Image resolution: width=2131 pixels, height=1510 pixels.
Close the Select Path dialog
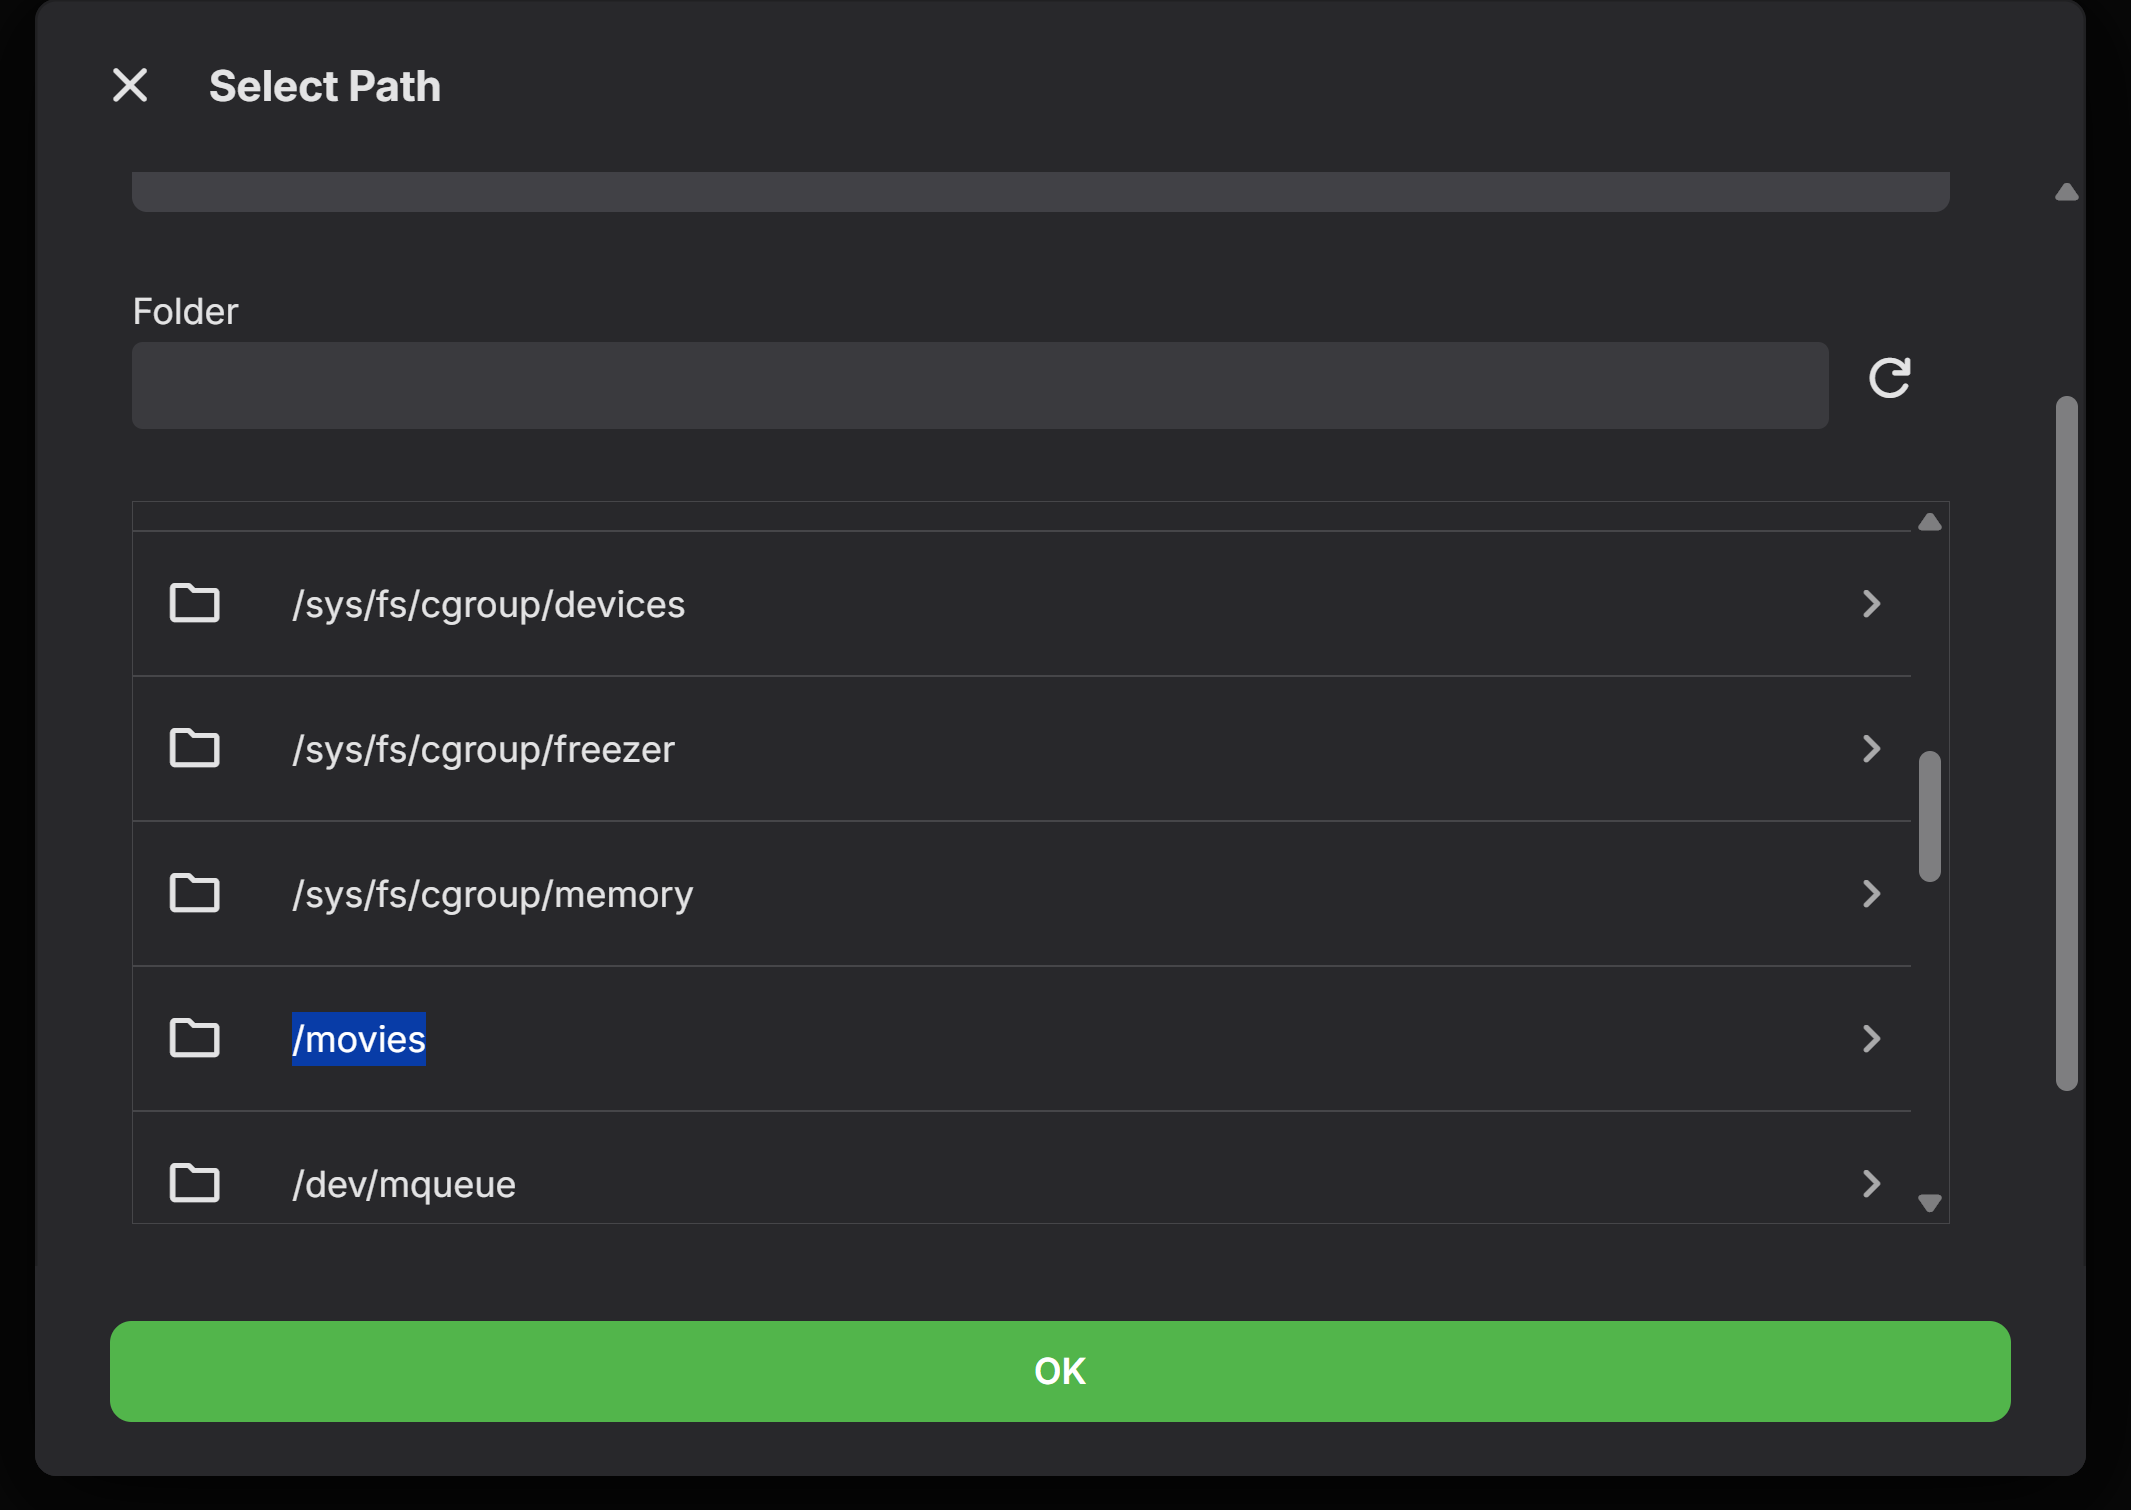[x=130, y=86]
